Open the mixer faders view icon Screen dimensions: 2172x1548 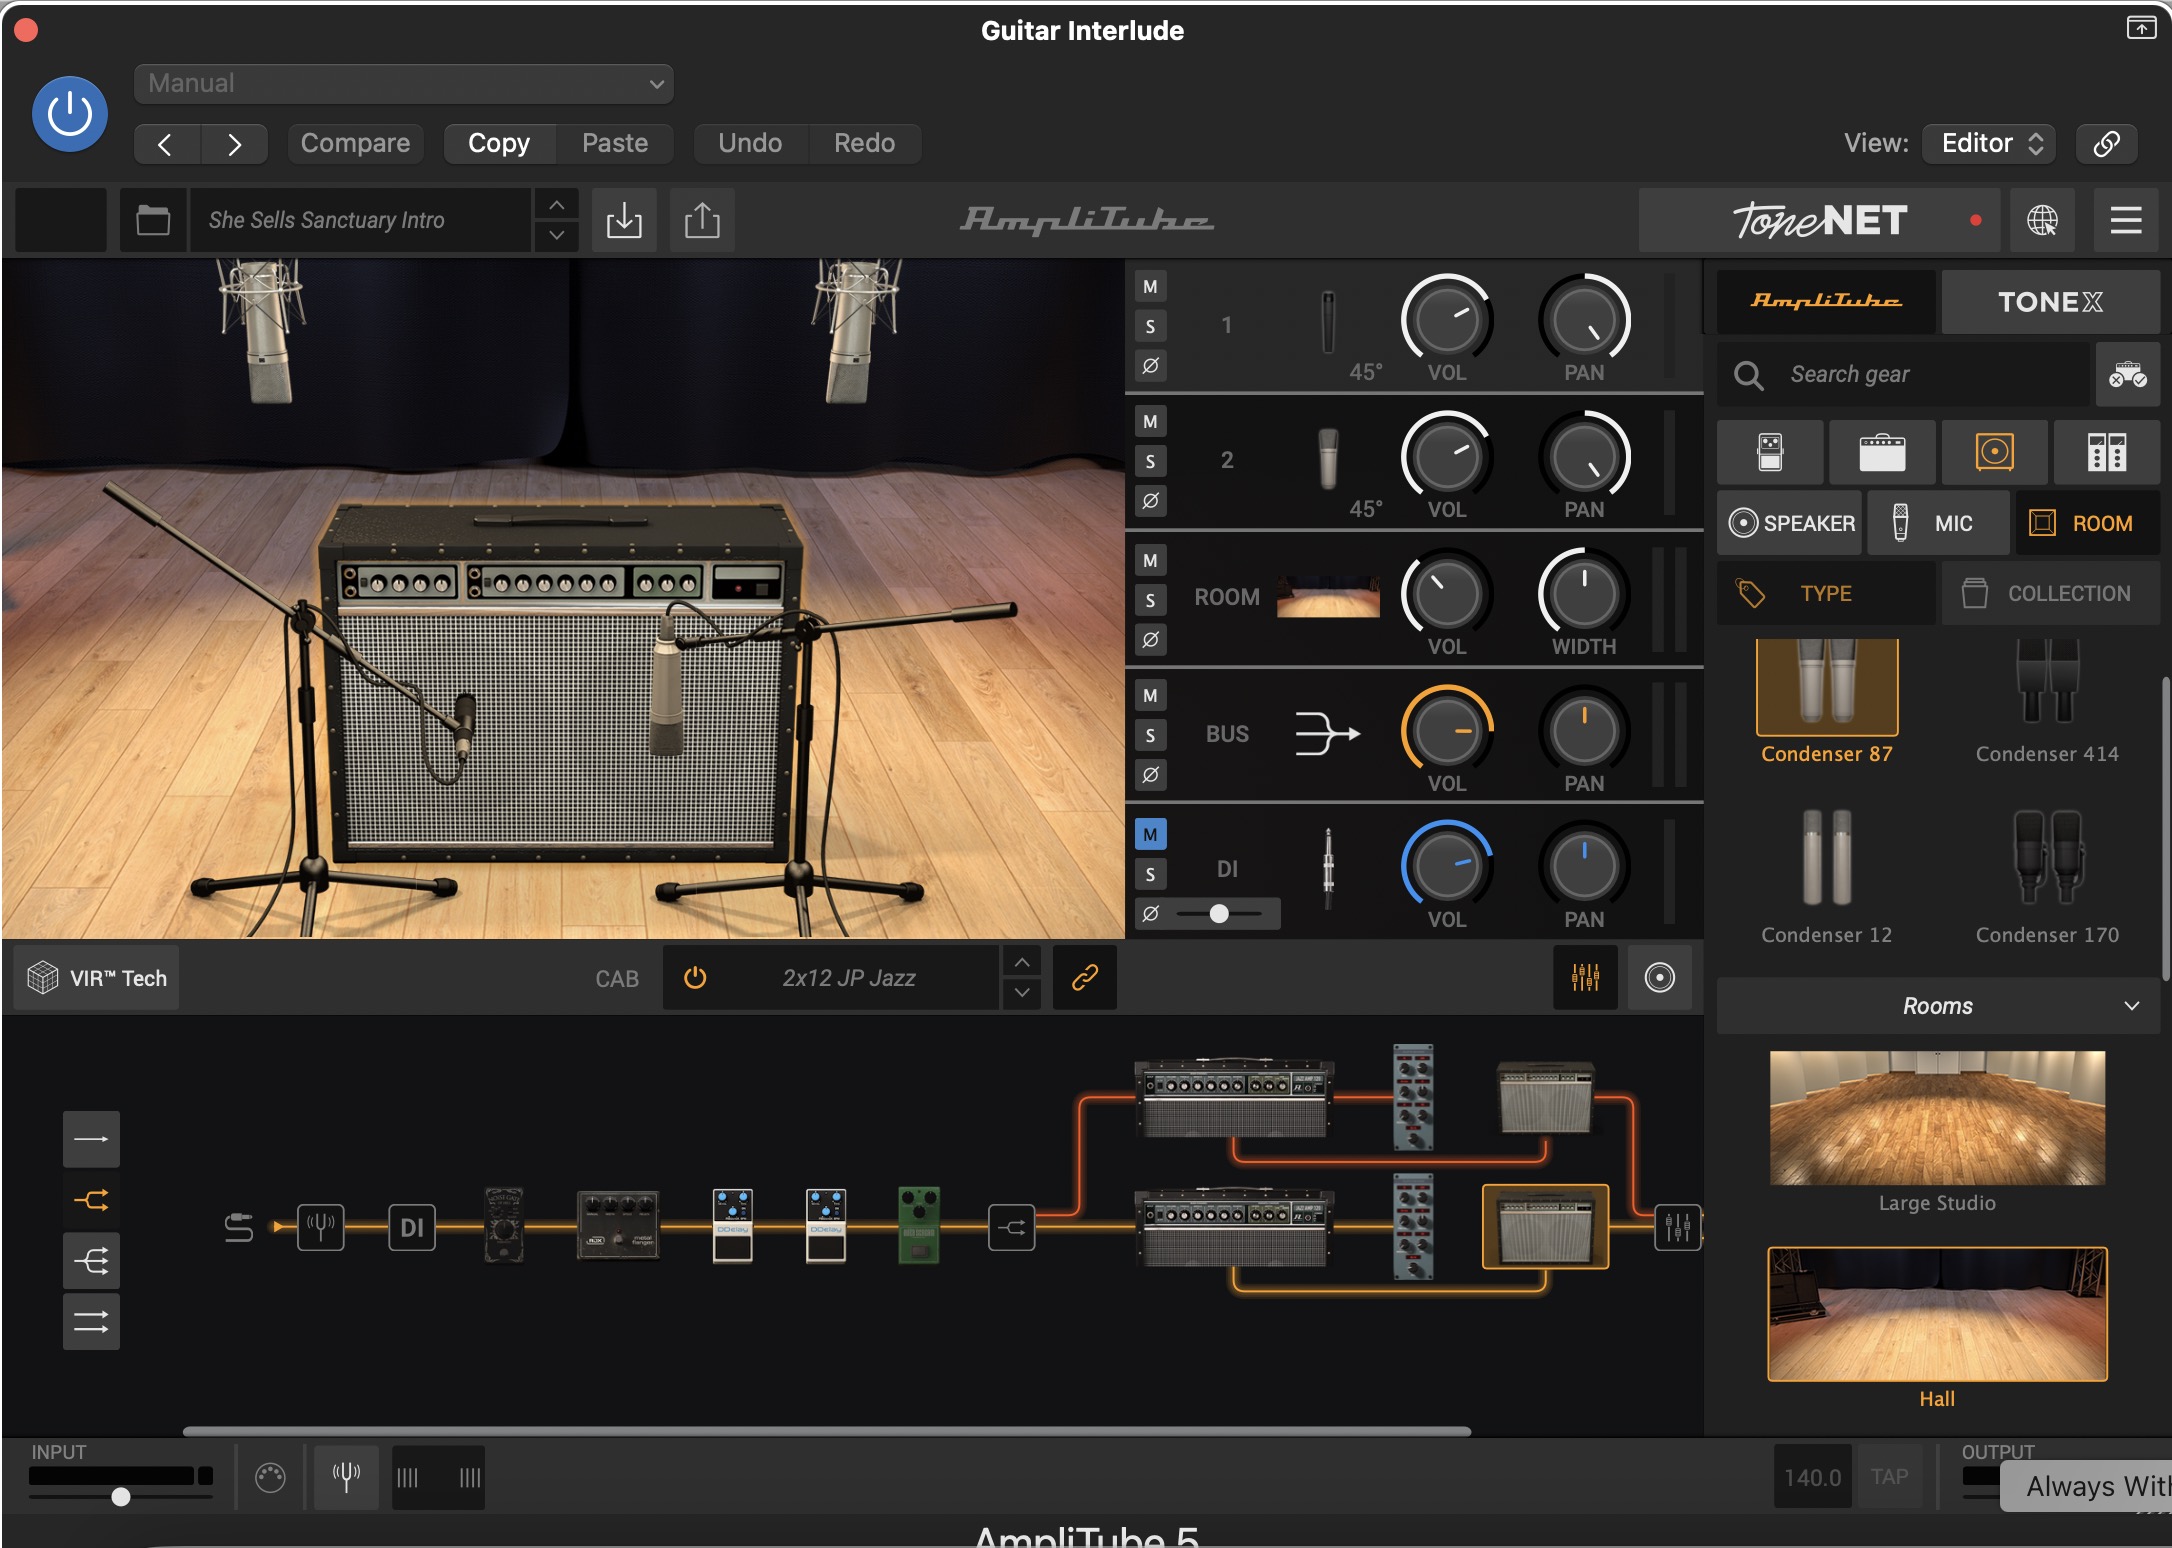(1585, 978)
